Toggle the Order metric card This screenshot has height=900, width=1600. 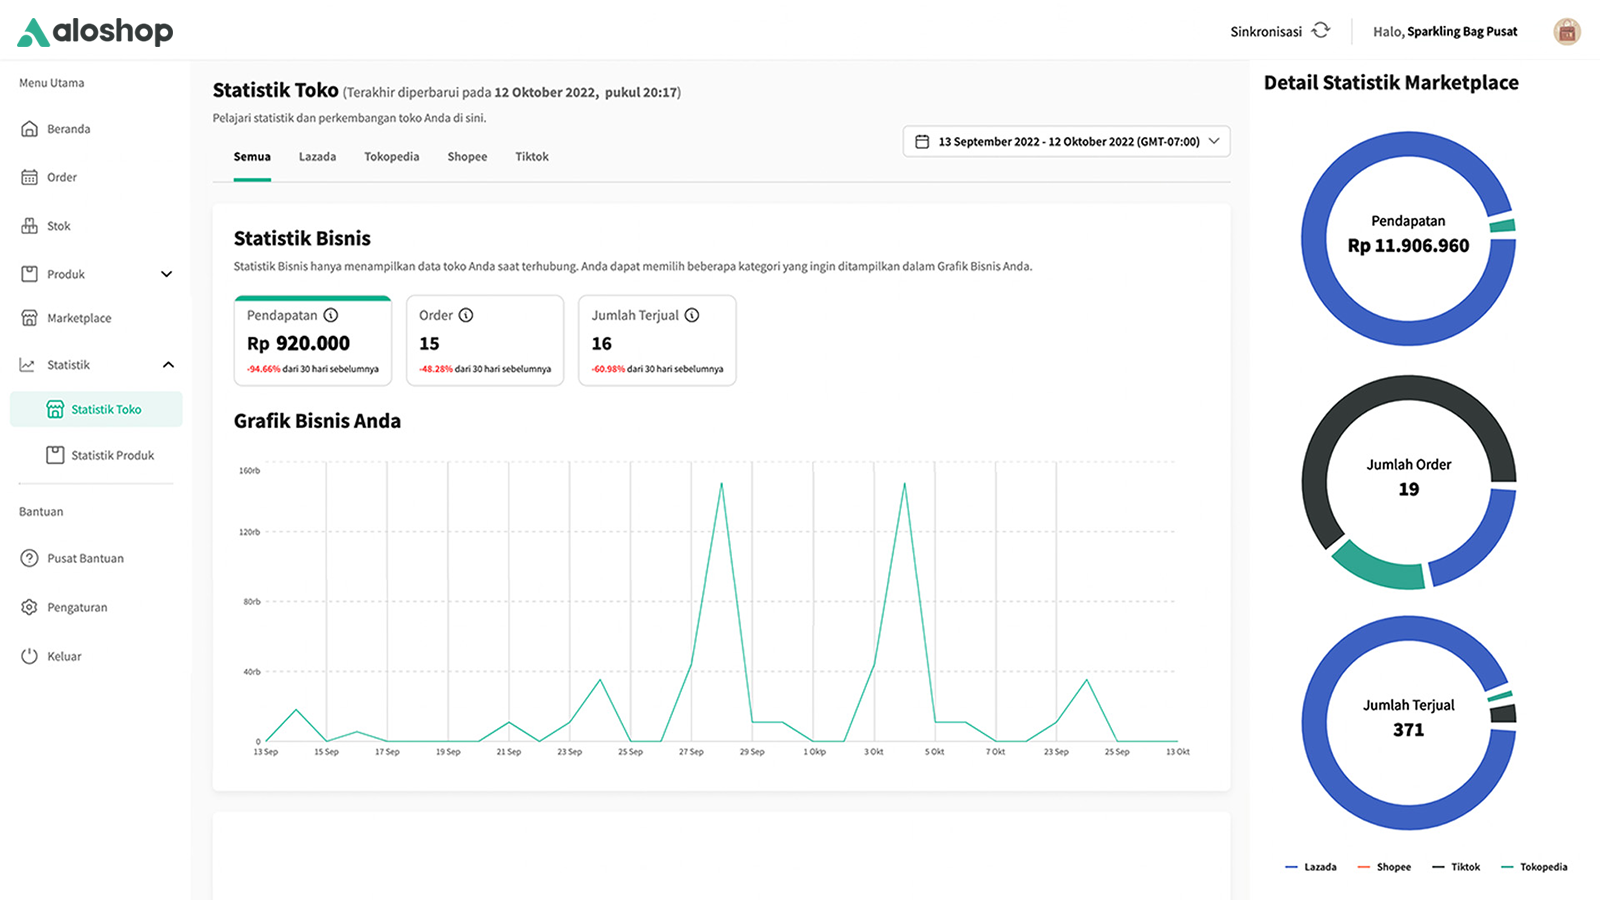485,340
